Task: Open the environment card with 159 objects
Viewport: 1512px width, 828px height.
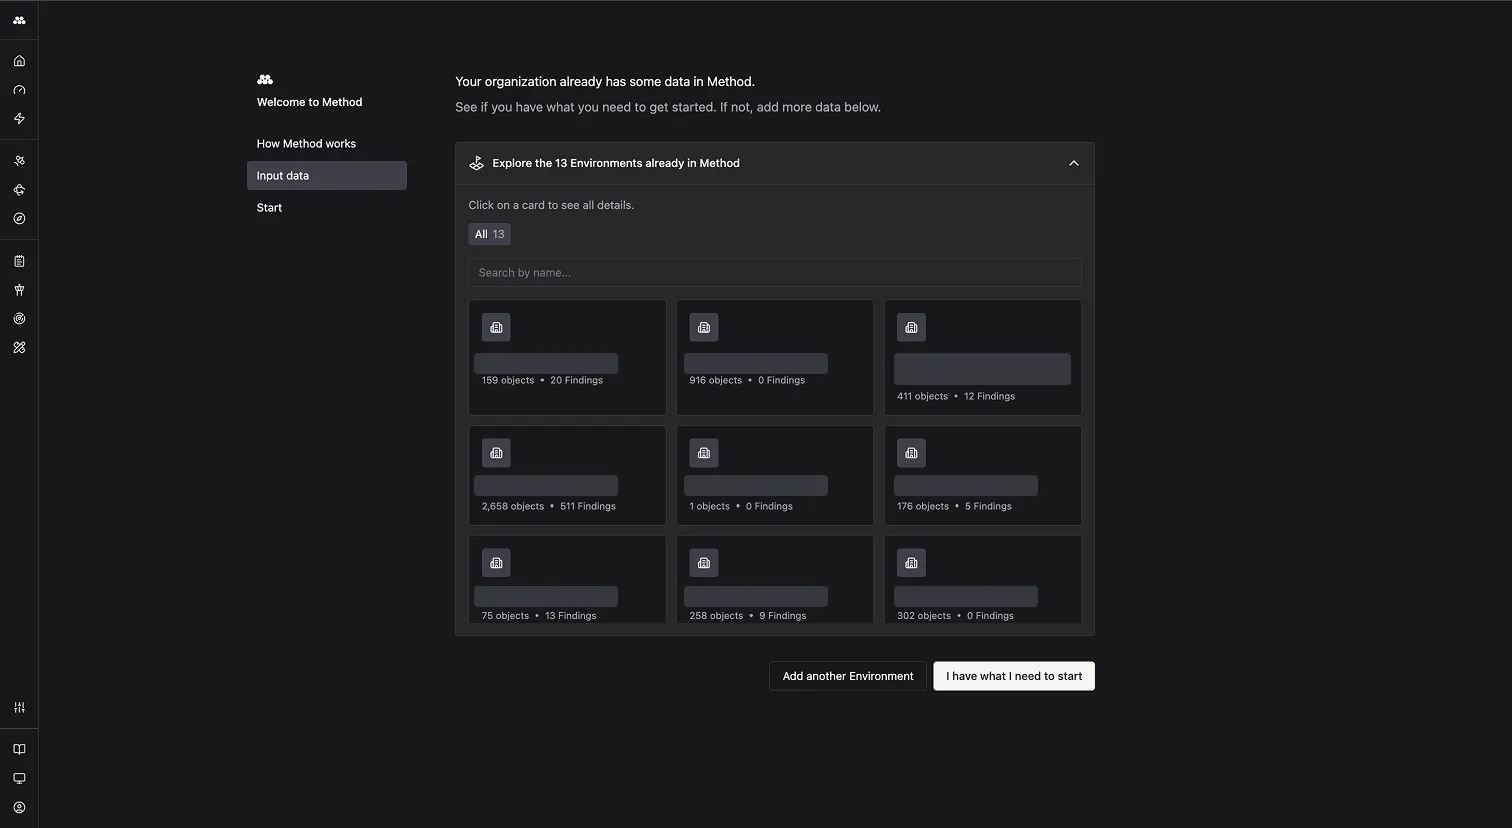Action: pyautogui.click(x=567, y=357)
